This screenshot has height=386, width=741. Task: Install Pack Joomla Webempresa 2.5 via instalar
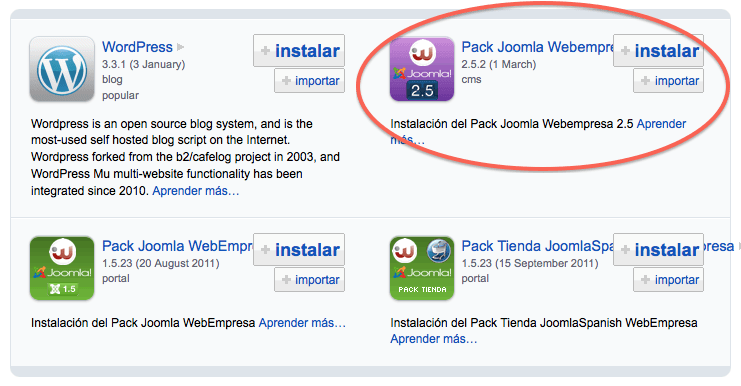[659, 51]
